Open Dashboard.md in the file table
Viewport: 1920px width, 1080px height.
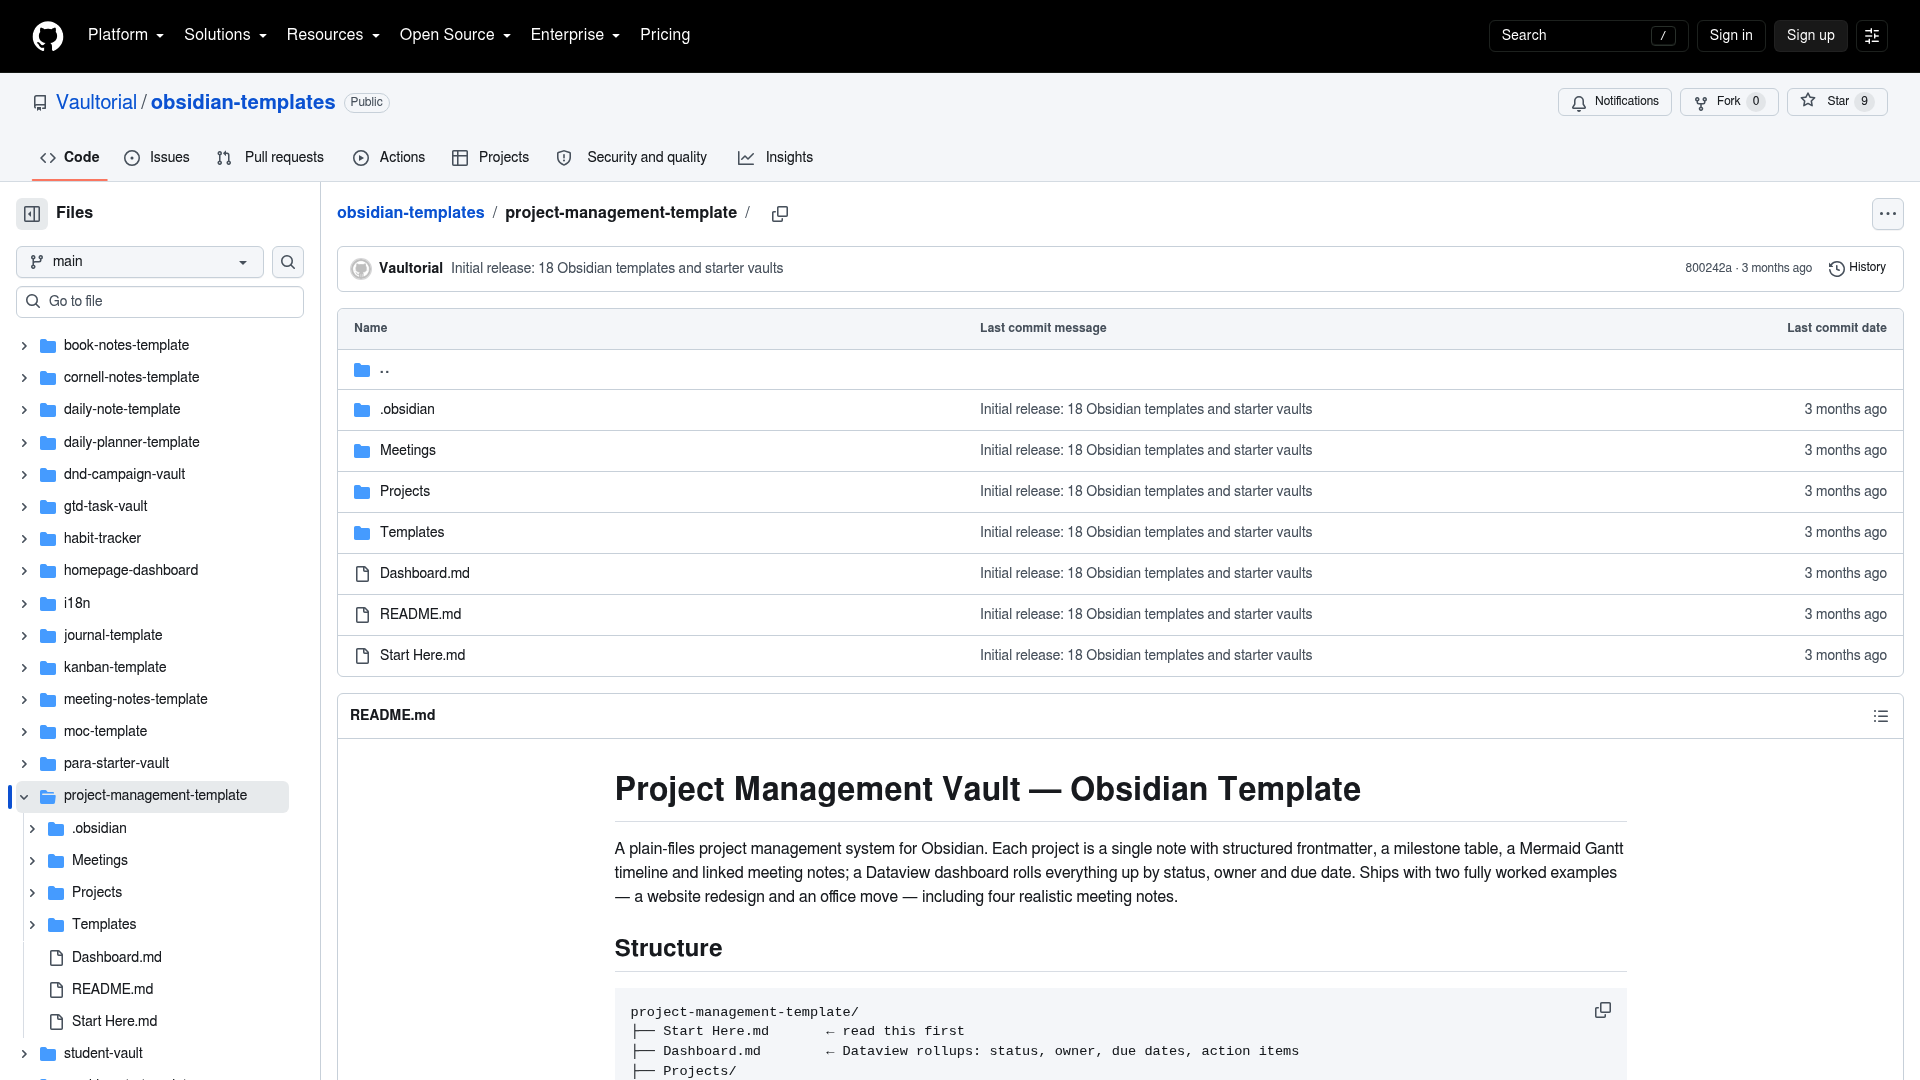[x=425, y=574]
